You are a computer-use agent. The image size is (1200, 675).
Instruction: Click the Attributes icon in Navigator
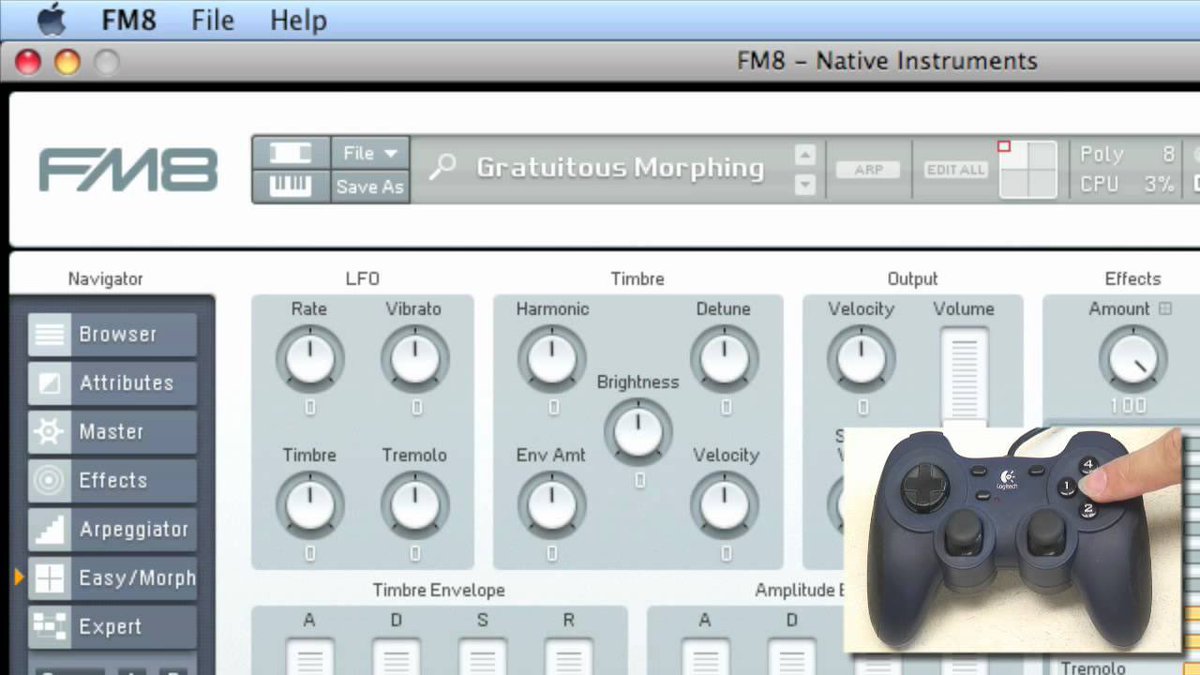49,383
